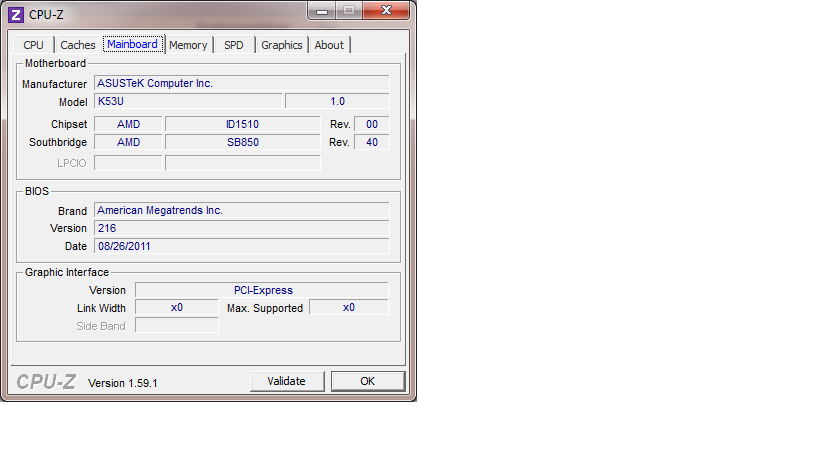
Task: Click the BIOS Date label
Action: [76, 246]
